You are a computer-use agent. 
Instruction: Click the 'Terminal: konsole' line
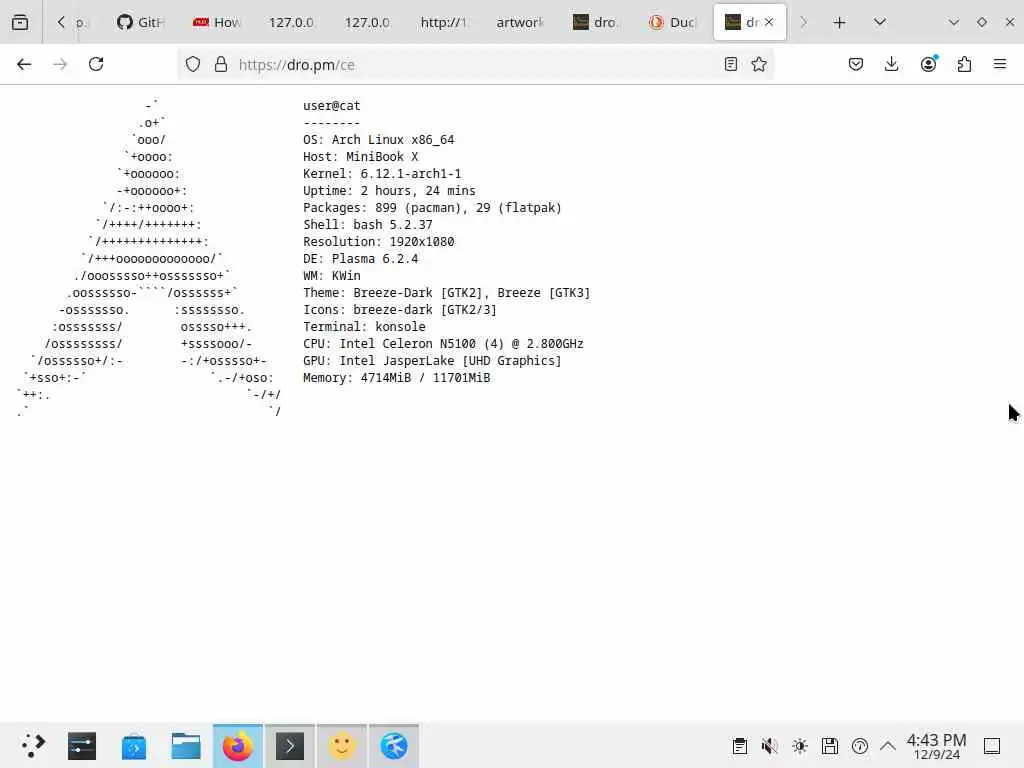coord(364,327)
